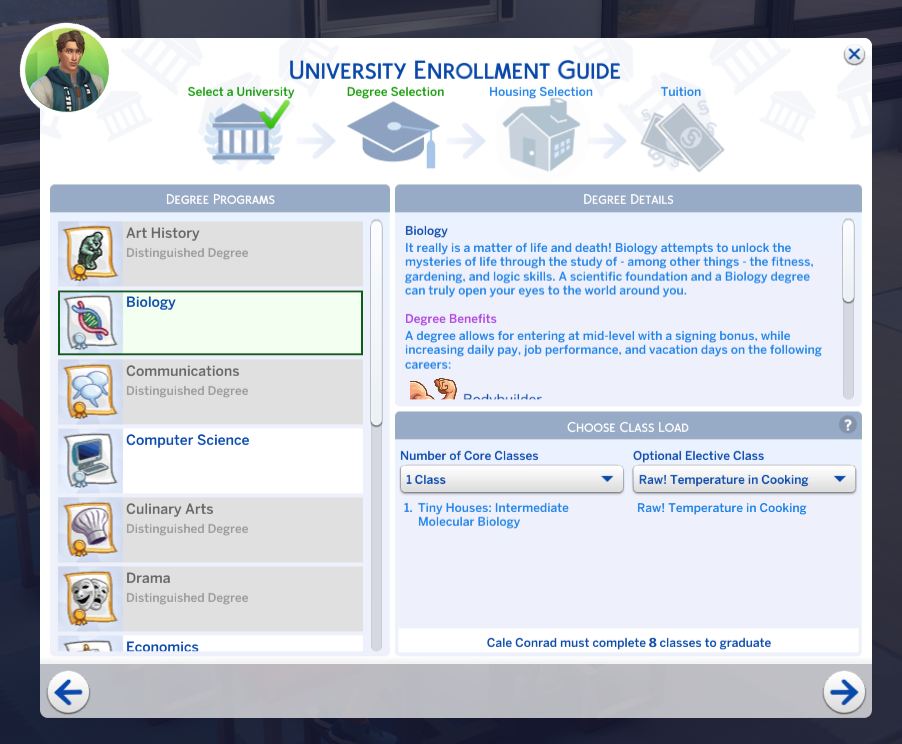
Task: Open the Optional Elective Class dropdown
Action: pos(744,479)
